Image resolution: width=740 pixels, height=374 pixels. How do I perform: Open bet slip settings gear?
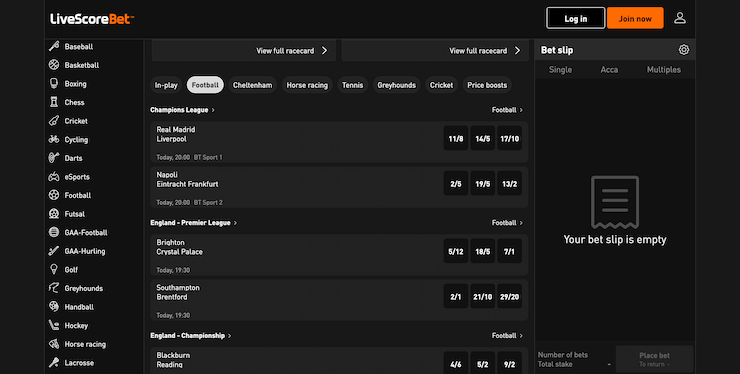click(x=683, y=50)
